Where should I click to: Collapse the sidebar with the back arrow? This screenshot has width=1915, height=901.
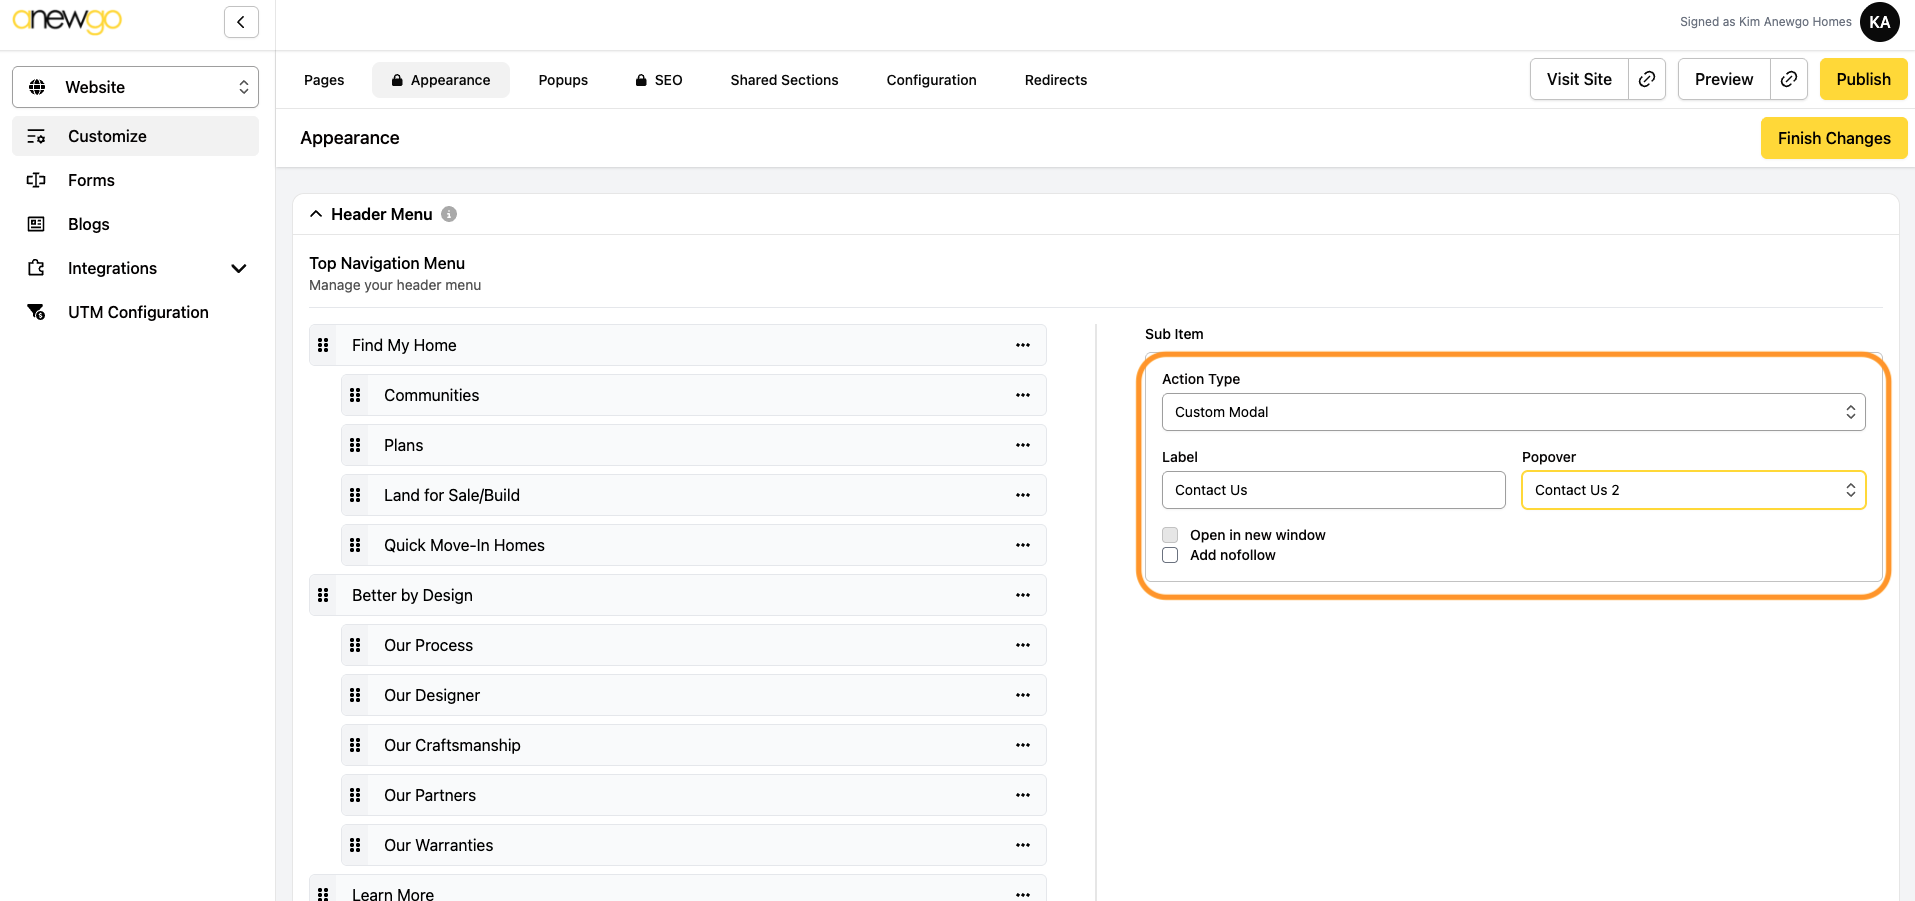pos(241,22)
